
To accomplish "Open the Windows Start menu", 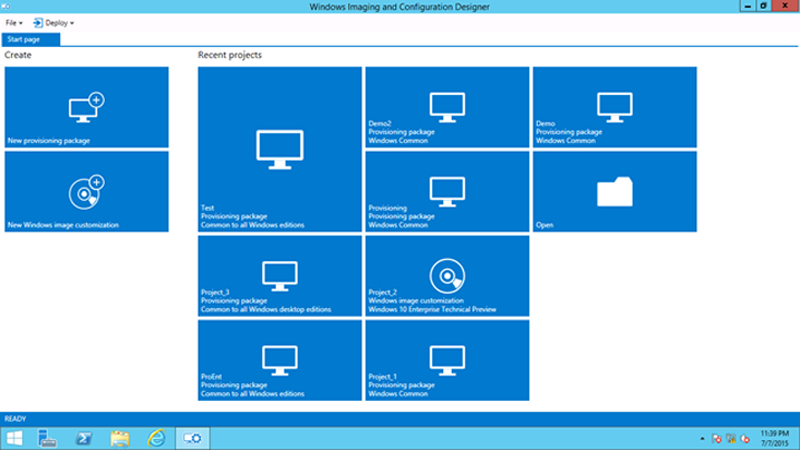I will [15, 438].
